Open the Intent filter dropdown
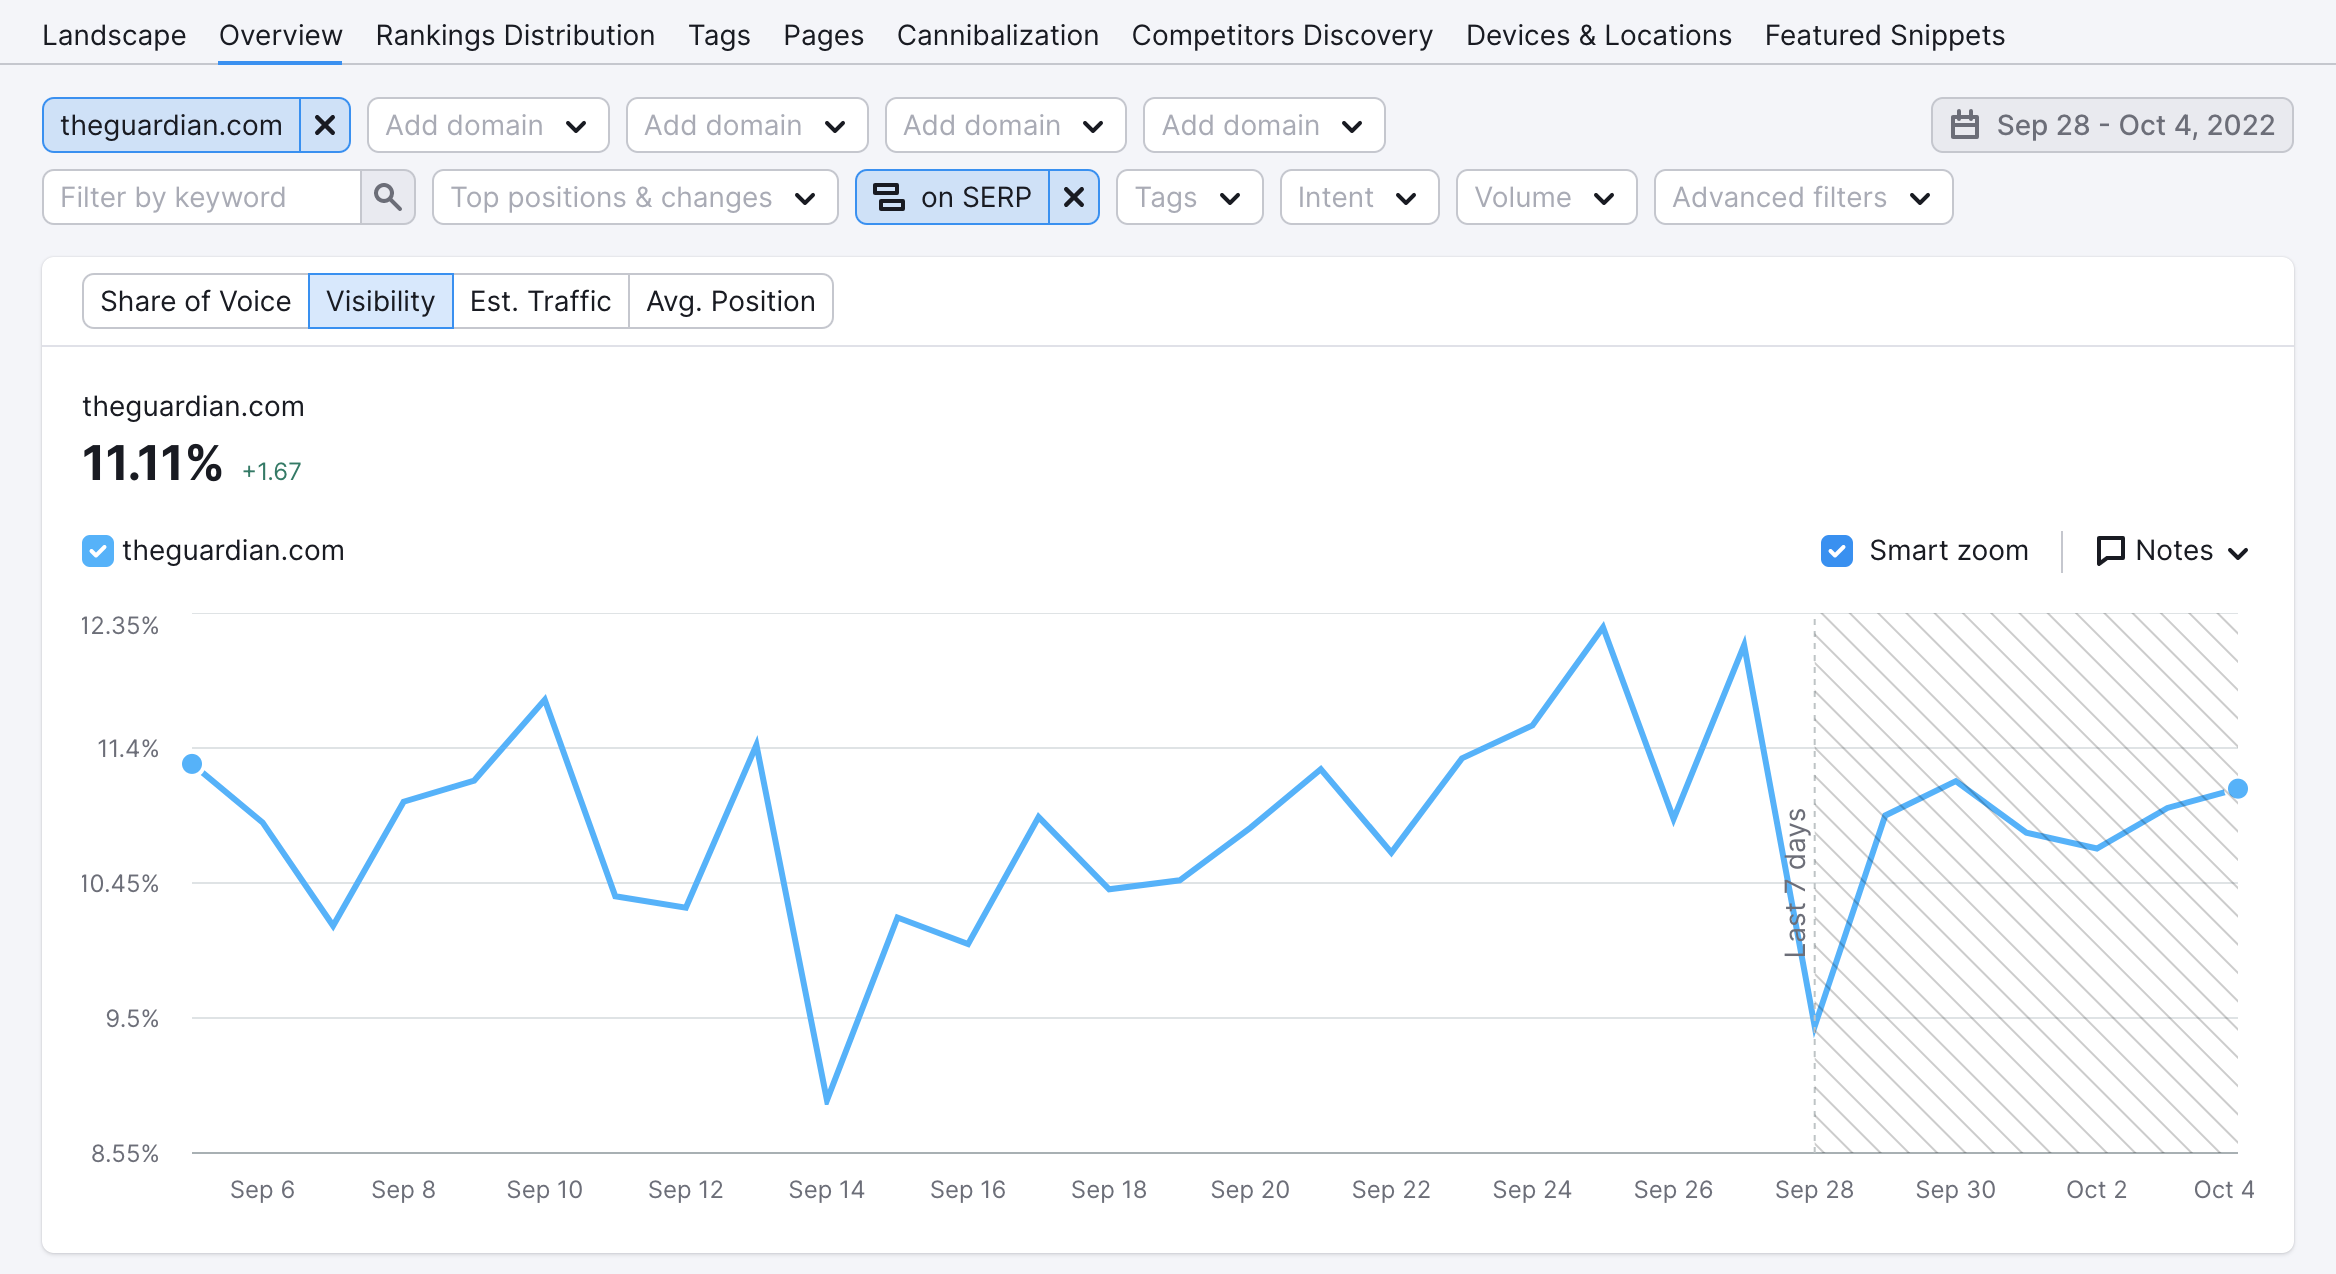The width and height of the screenshot is (2336, 1274). (1360, 197)
